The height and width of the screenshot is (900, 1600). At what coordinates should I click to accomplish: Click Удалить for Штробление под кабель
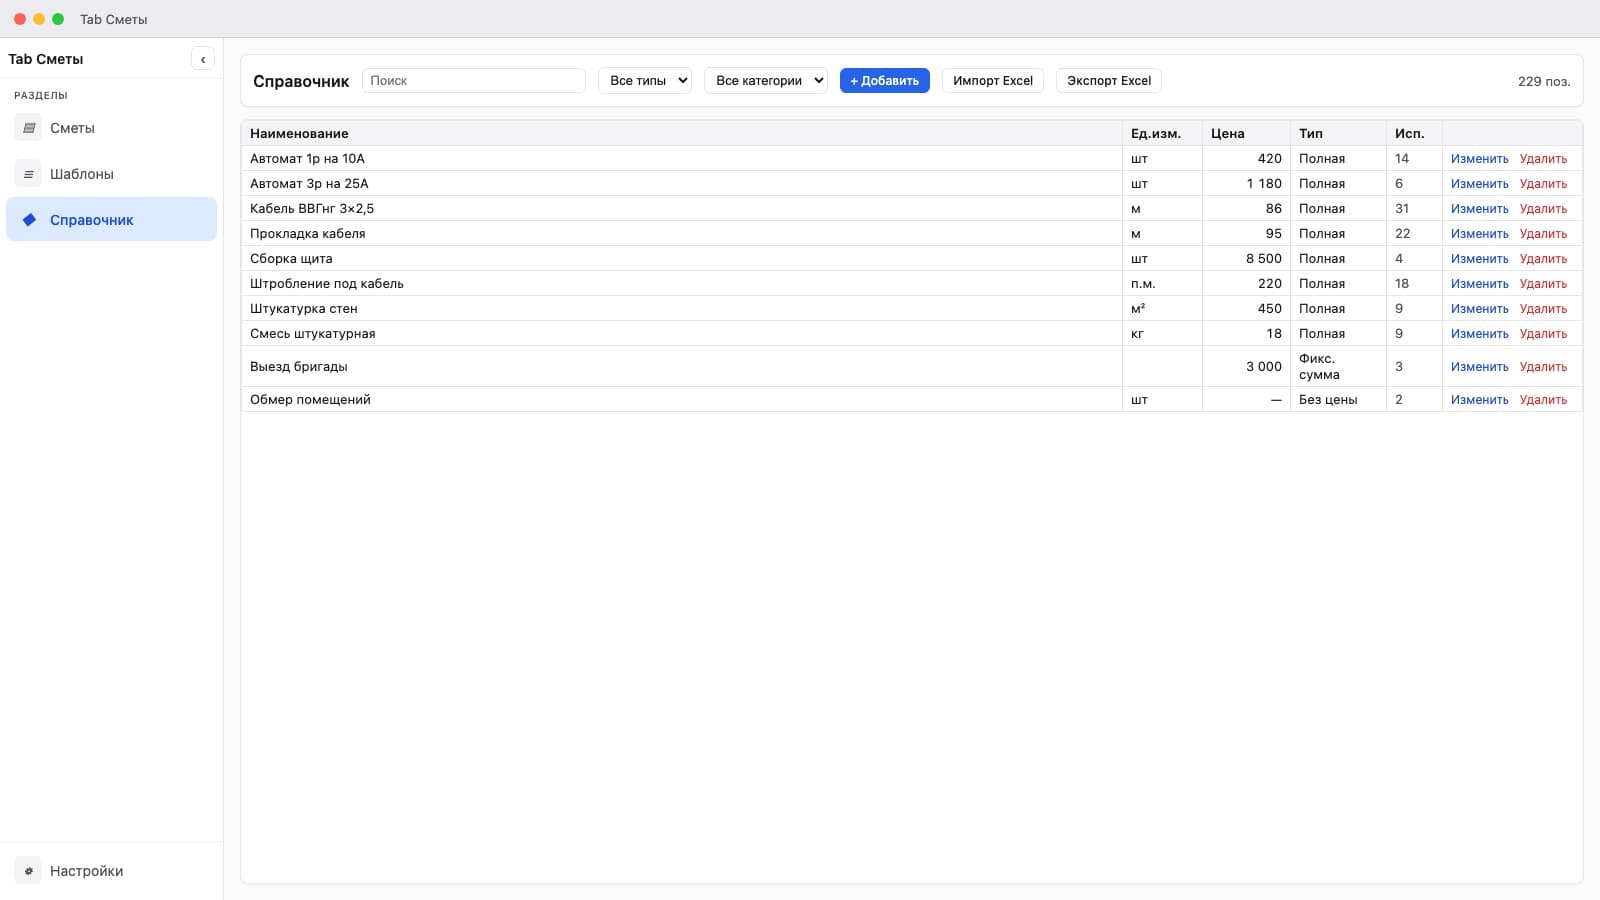1544,284
